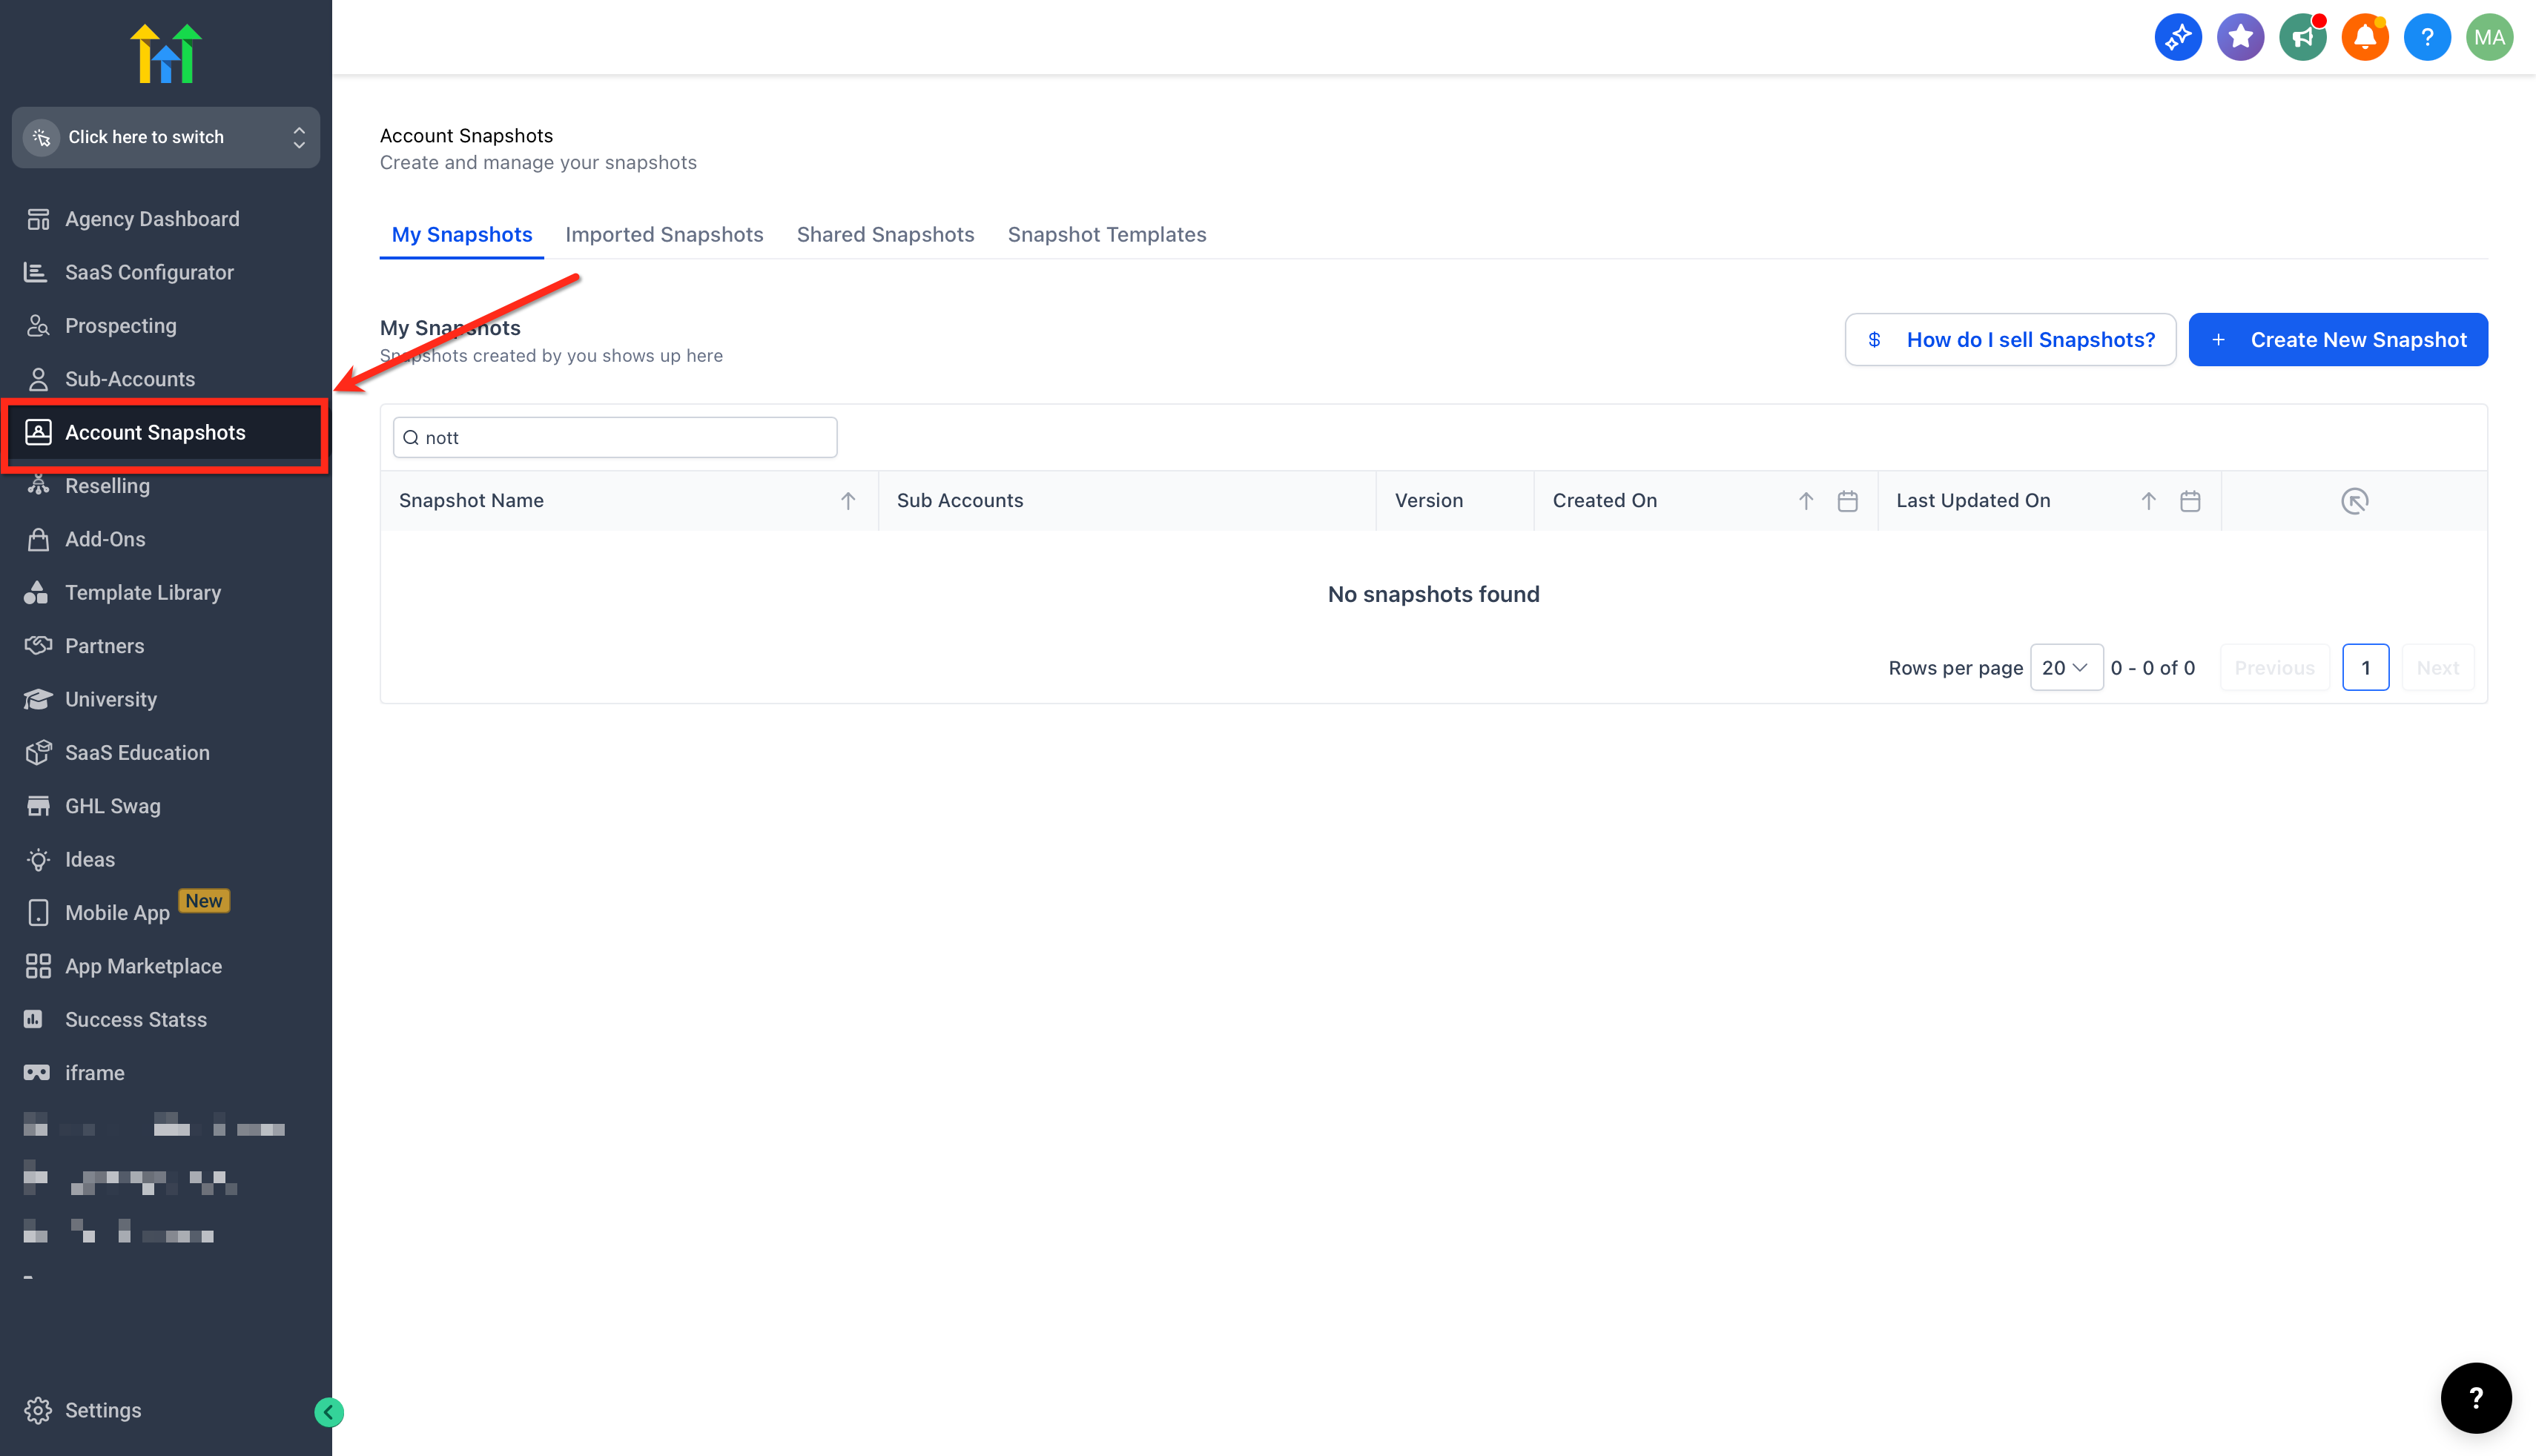This screenshot has width=2536, height=1456.
Task: Click the Last Updated On calendar icon
Action: pos(2190,501)
